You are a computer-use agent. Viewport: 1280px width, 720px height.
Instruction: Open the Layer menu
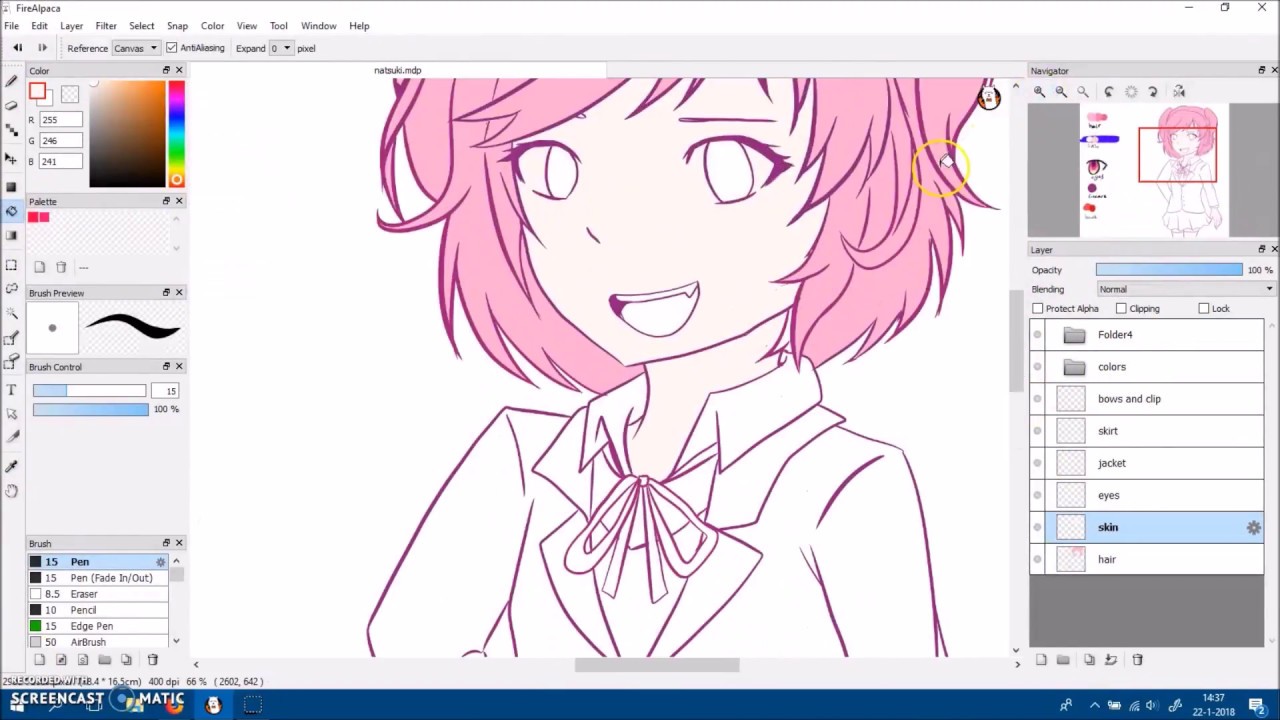point(71,26)
